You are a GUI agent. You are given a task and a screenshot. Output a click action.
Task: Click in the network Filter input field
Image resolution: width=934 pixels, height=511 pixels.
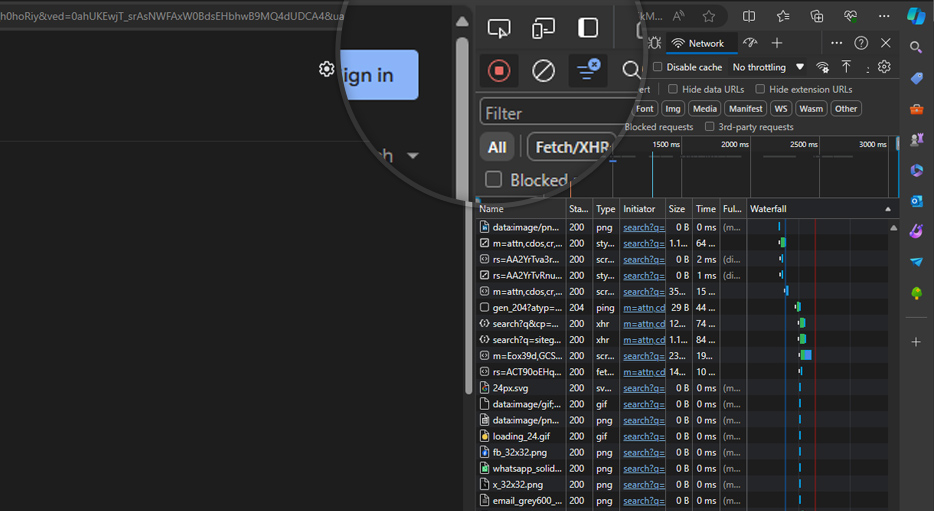557,113
